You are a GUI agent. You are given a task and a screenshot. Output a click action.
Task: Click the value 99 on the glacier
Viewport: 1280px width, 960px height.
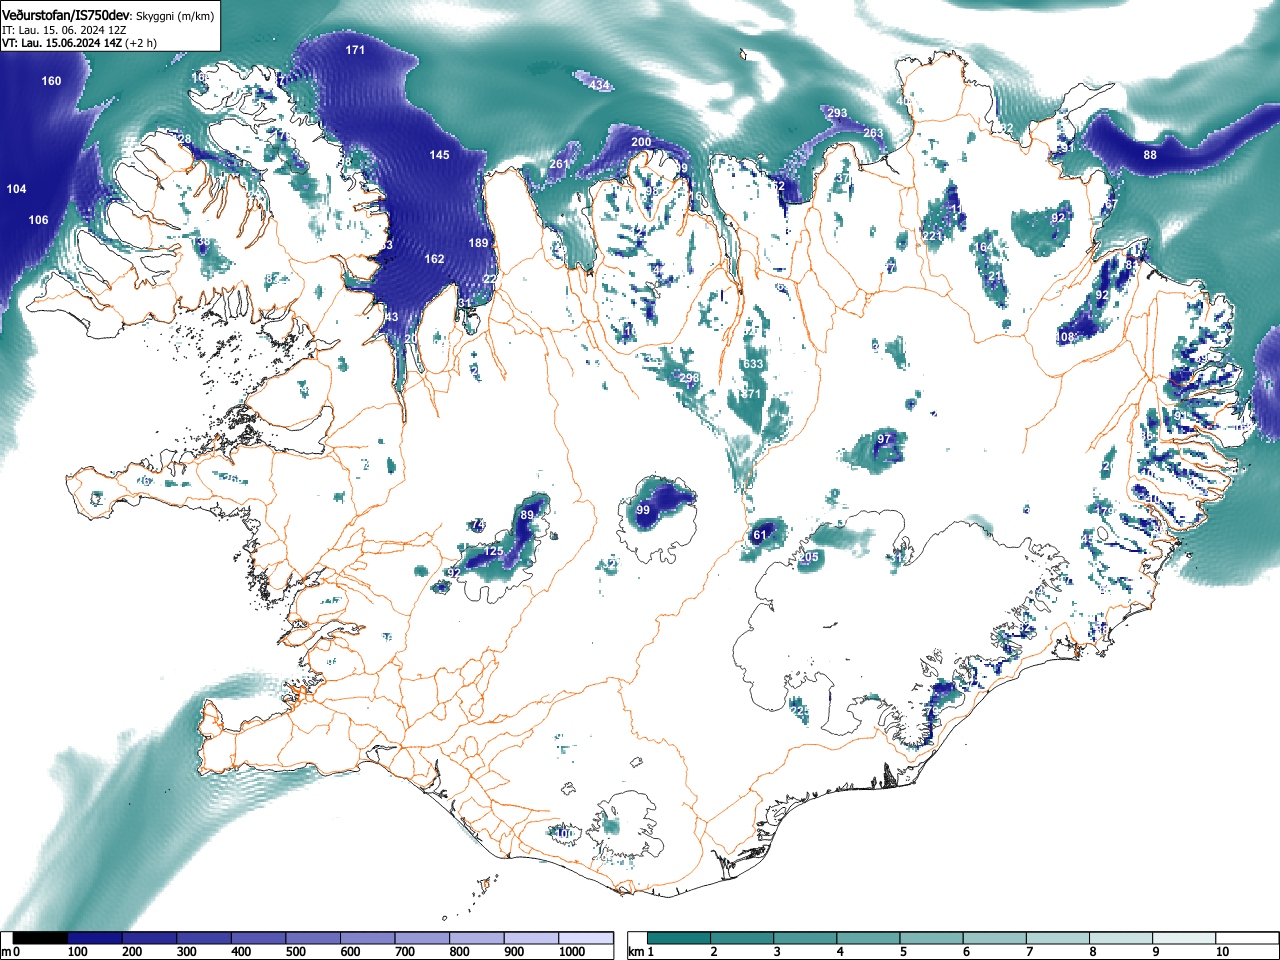pos(643,511)
